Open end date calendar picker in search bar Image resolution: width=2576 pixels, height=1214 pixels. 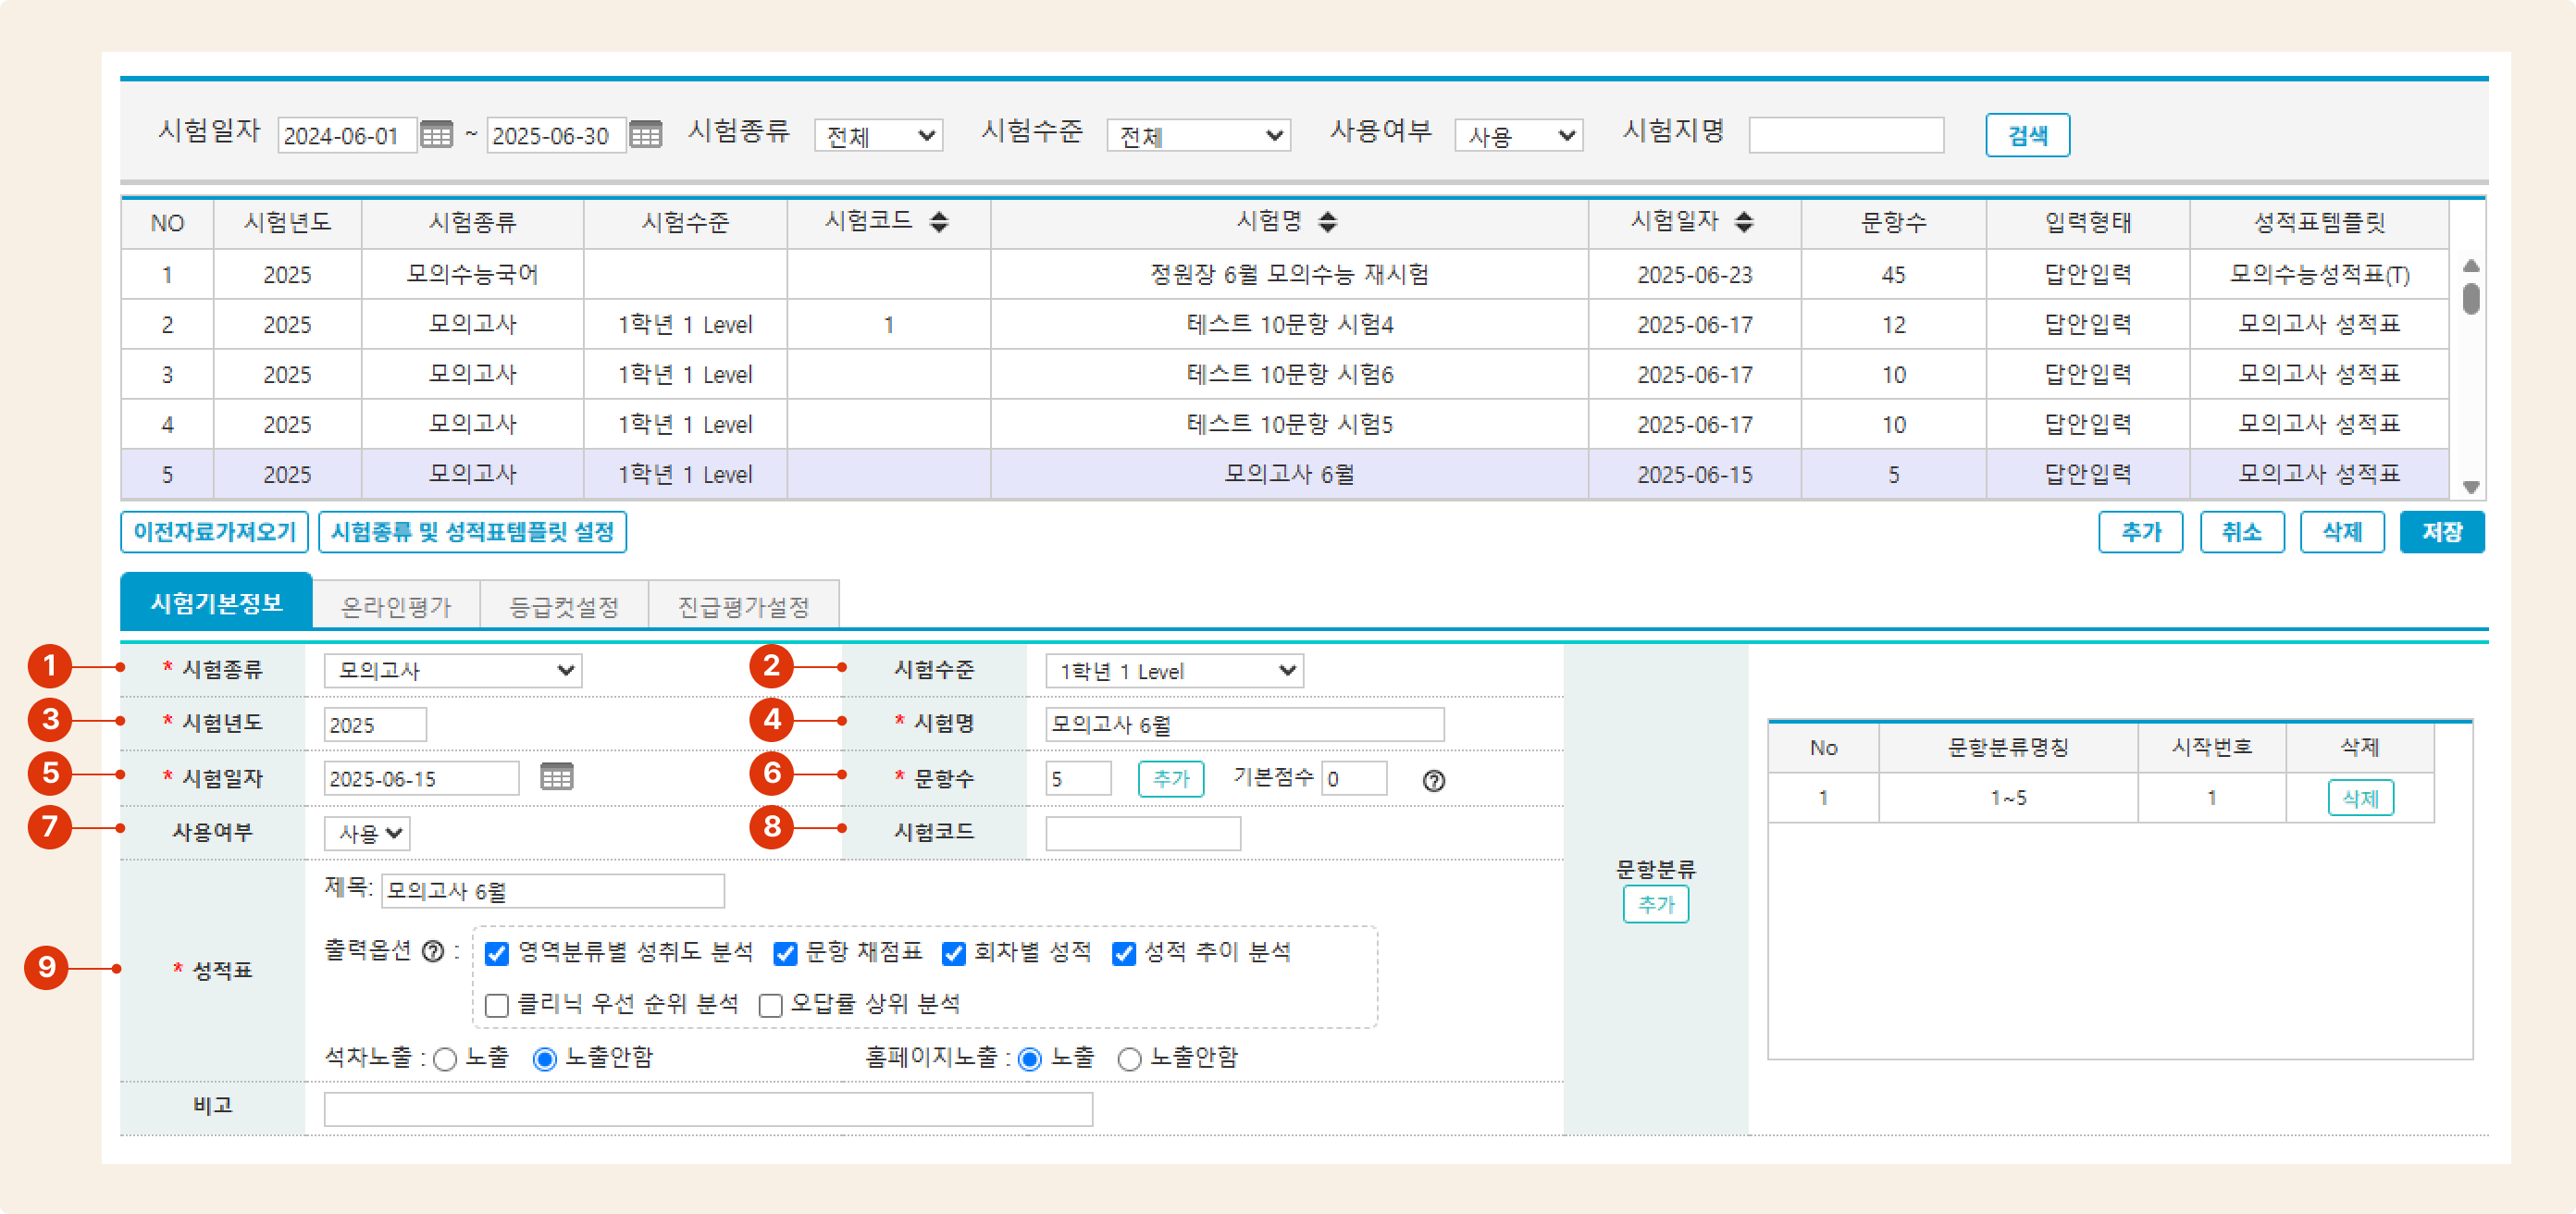coord(646,135)
